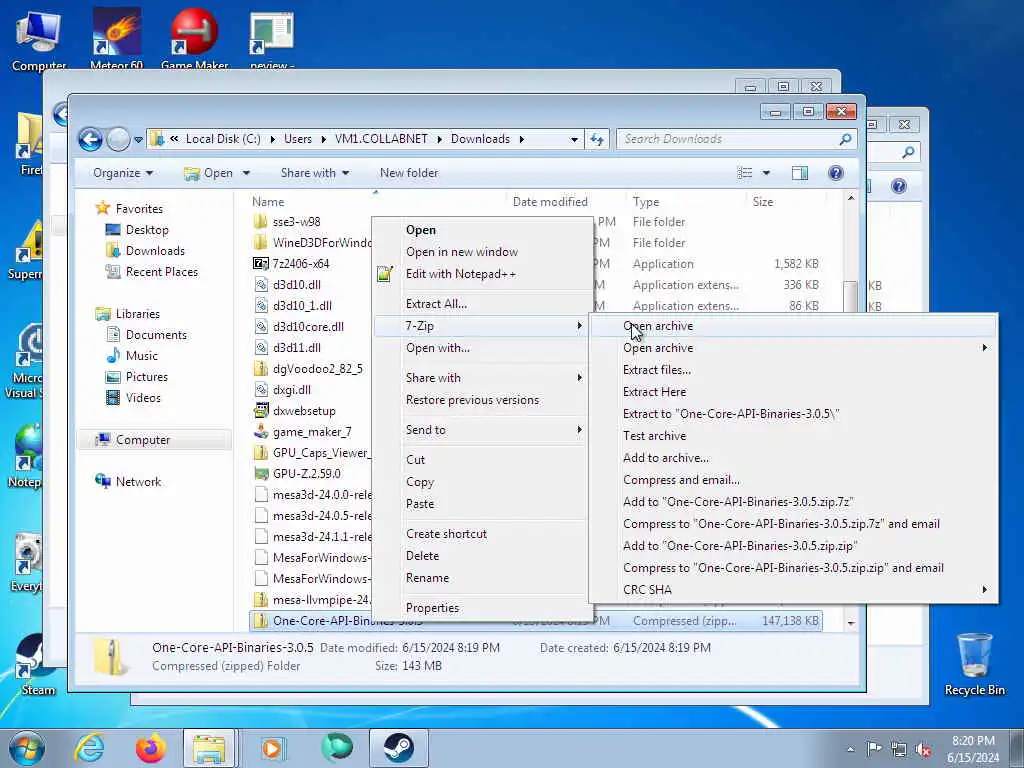
Task: Choose Test archive in 7-Zip submenu
Action: tap(654, 436)
